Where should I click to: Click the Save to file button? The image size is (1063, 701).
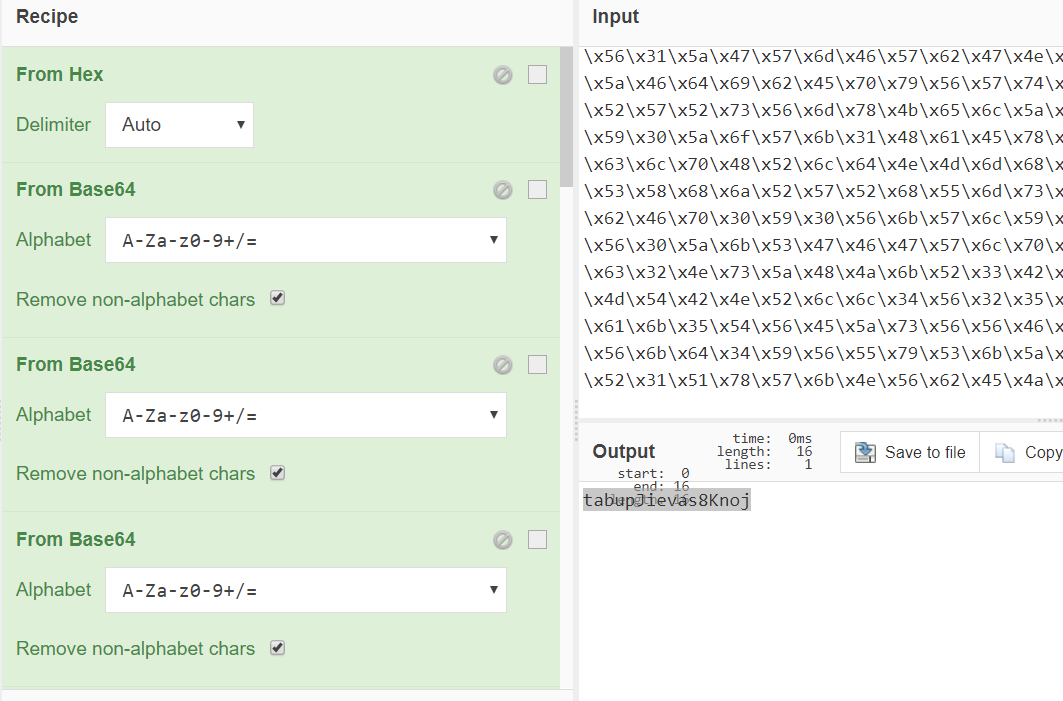(x=909, y=453)
